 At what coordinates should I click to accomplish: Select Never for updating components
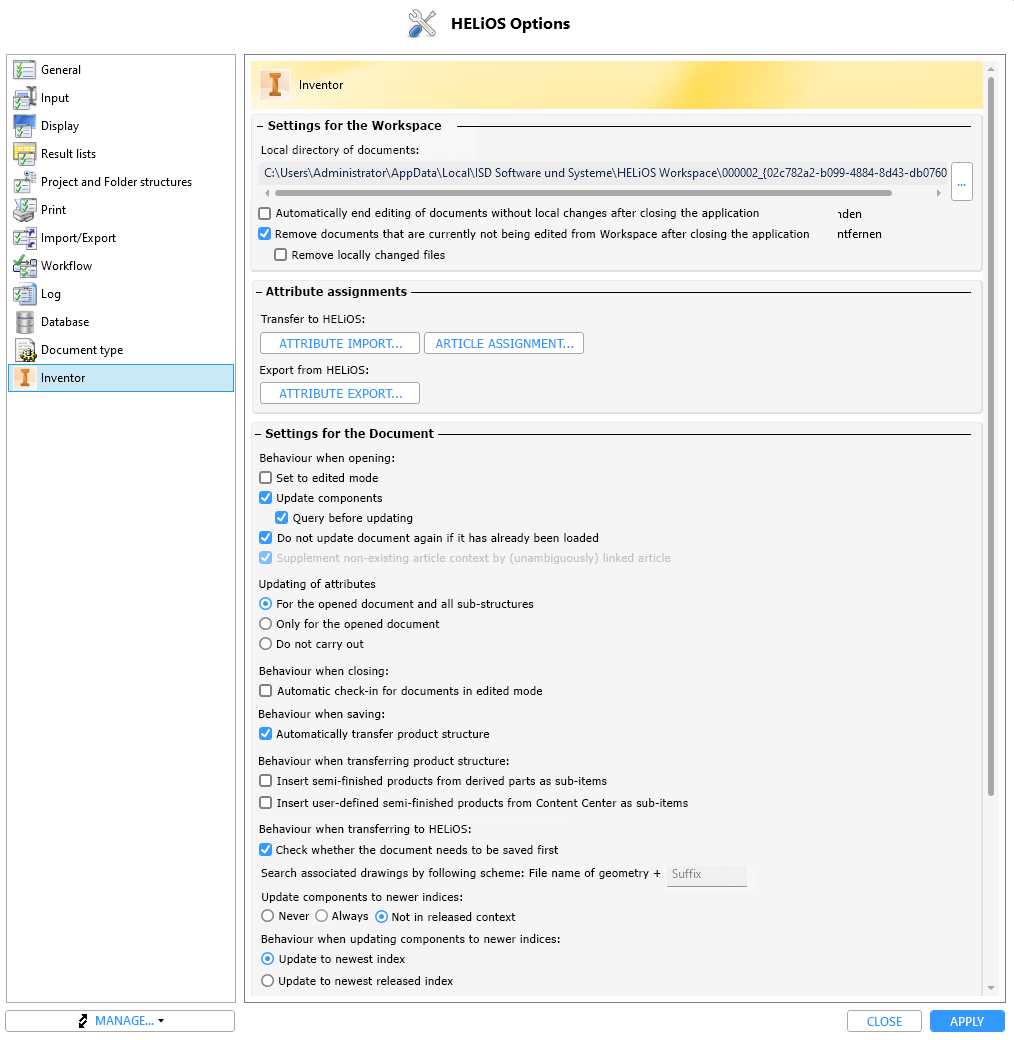[267, 916]
